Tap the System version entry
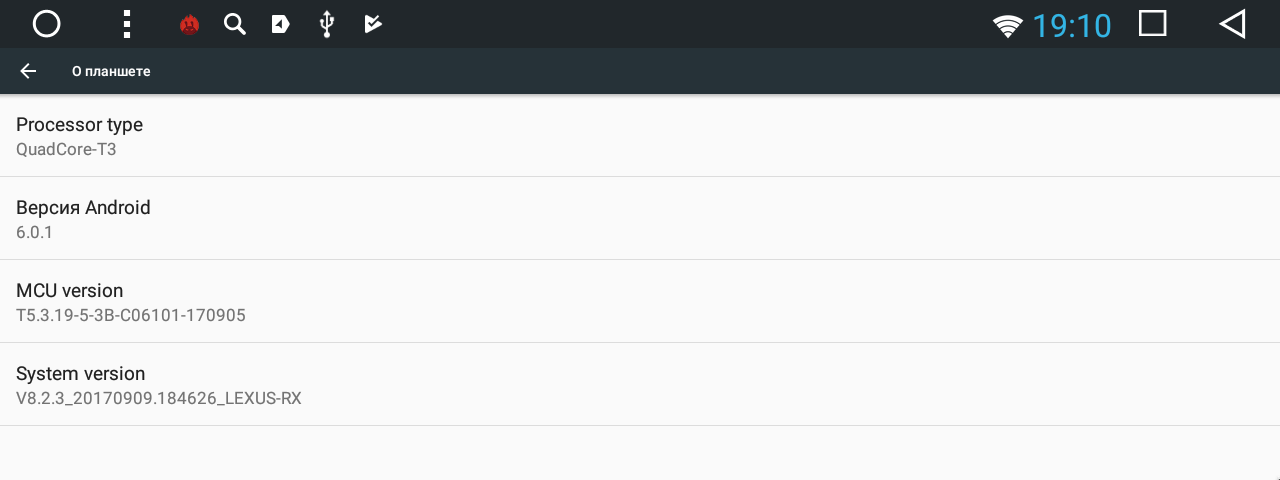1280x480 pixels. [640, 385]
